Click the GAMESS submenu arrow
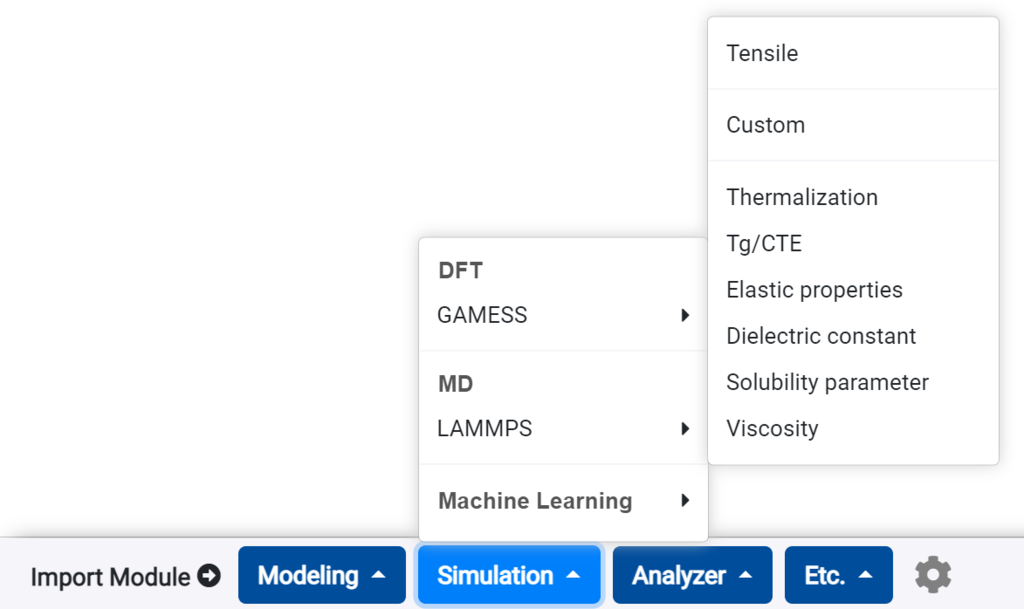This screenshot has width=1024, height=609. (686, 315)
